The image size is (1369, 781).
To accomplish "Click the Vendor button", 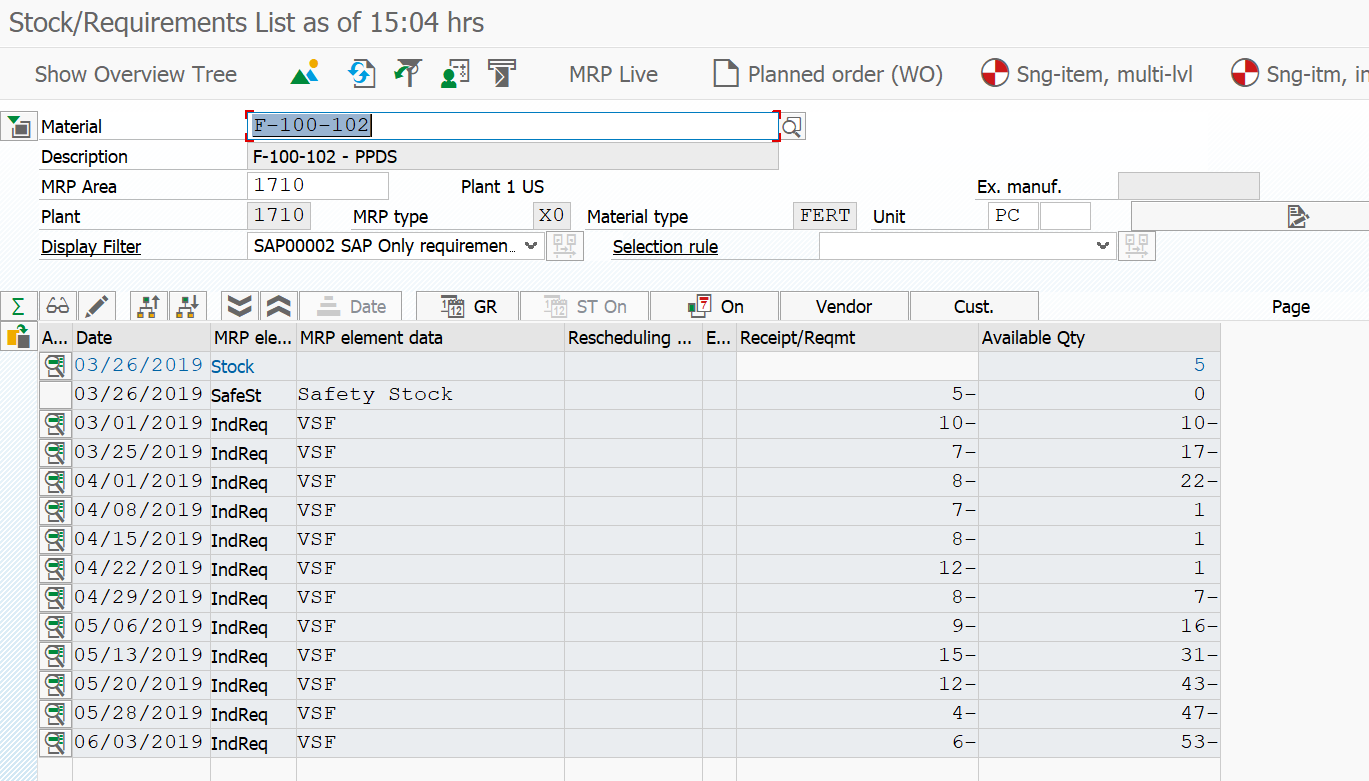I will click(844, 306).
